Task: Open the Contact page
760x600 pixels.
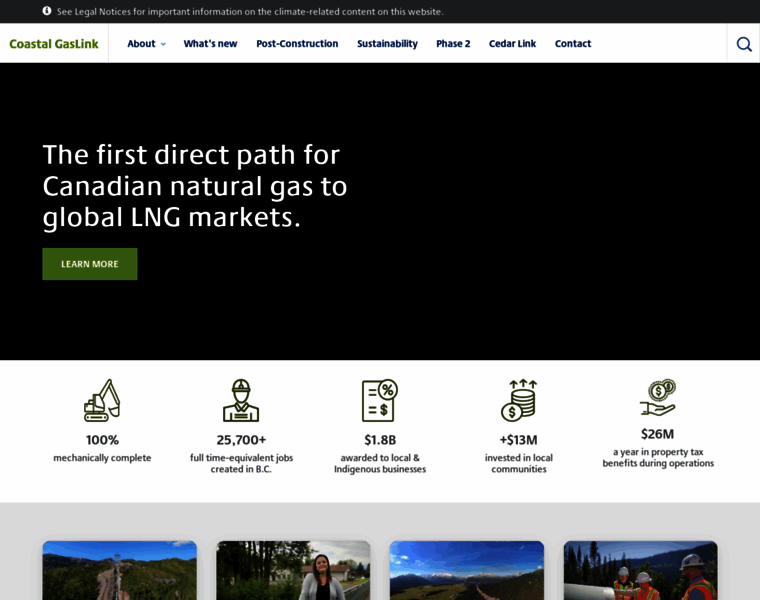Action: 573,44
